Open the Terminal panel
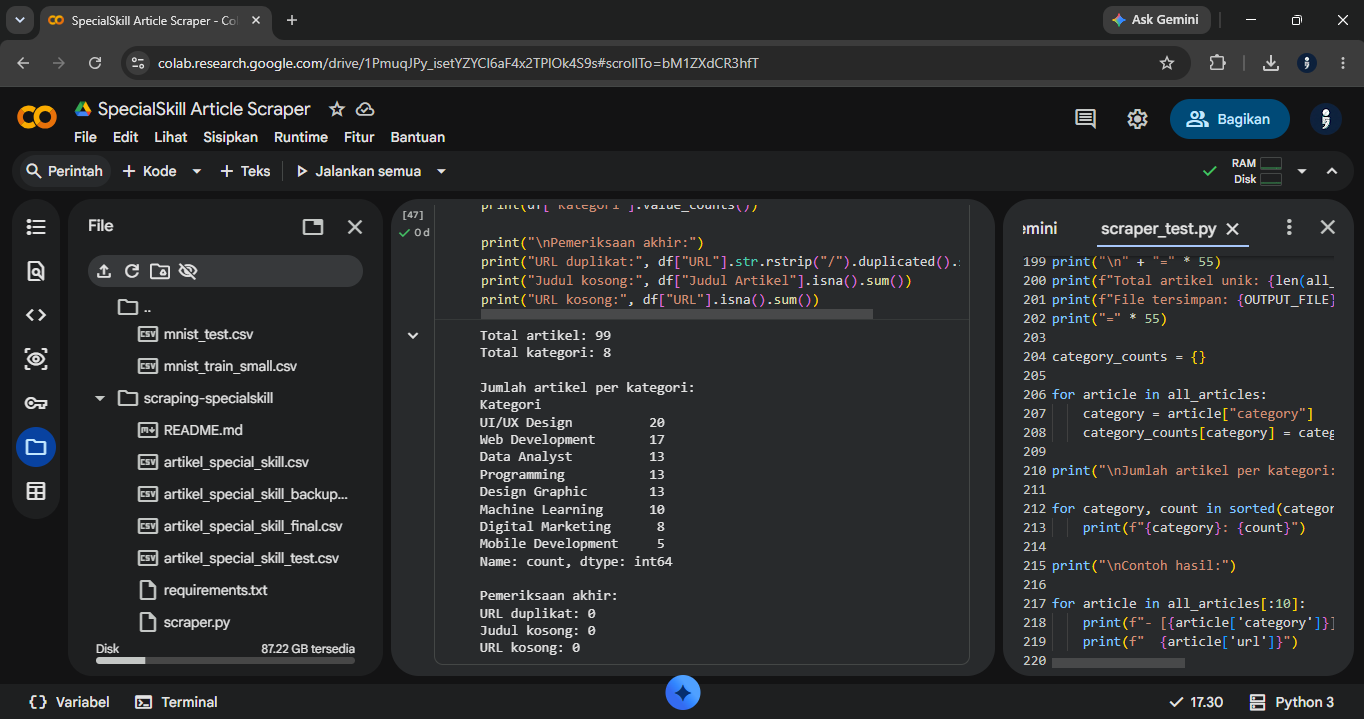Image resolution: width=1364 pixels, height=719 pixels. pyautogui.click(x=176, y=702)
